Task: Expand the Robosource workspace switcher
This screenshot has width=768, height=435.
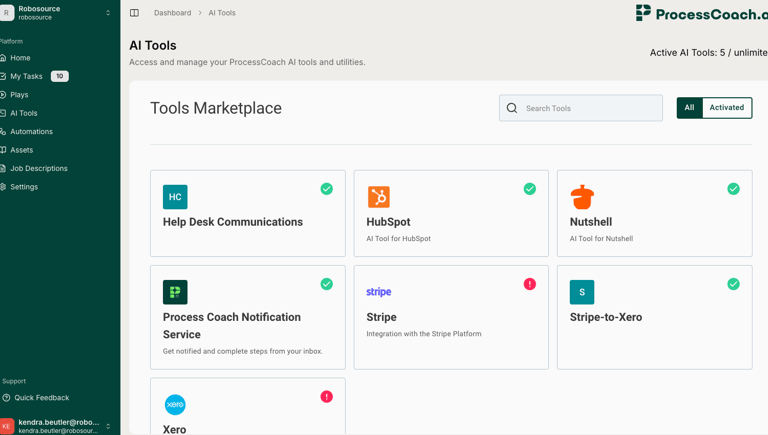Action: tap(108, 13)
